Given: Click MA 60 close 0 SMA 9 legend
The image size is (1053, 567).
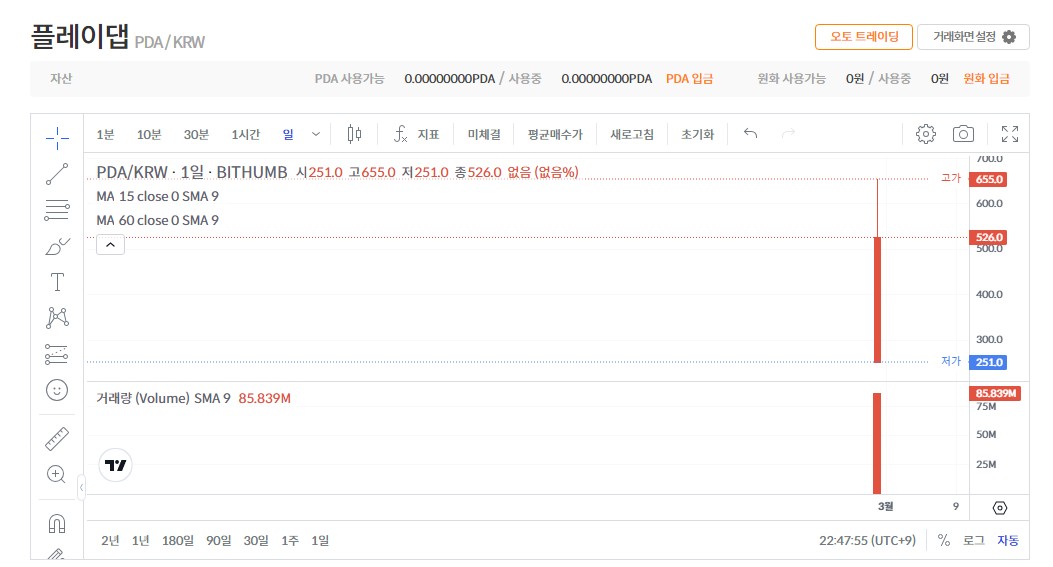Looking at the screenshot, I should (157, 220).
